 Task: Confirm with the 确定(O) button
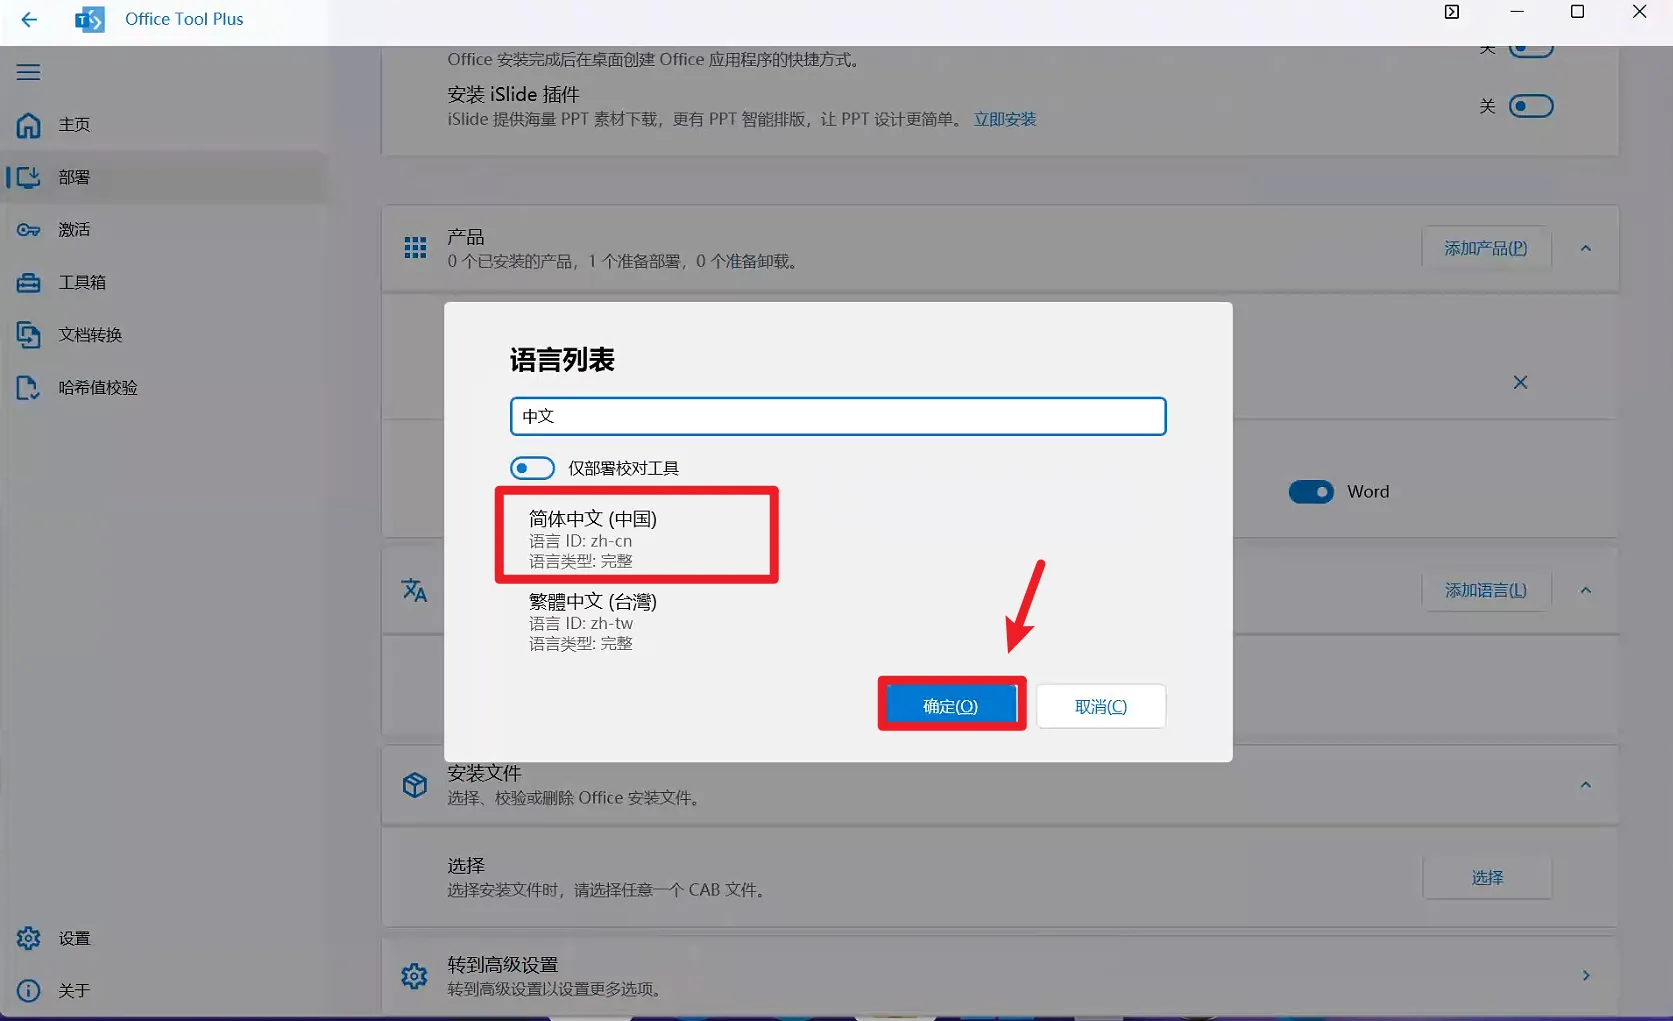951,706
